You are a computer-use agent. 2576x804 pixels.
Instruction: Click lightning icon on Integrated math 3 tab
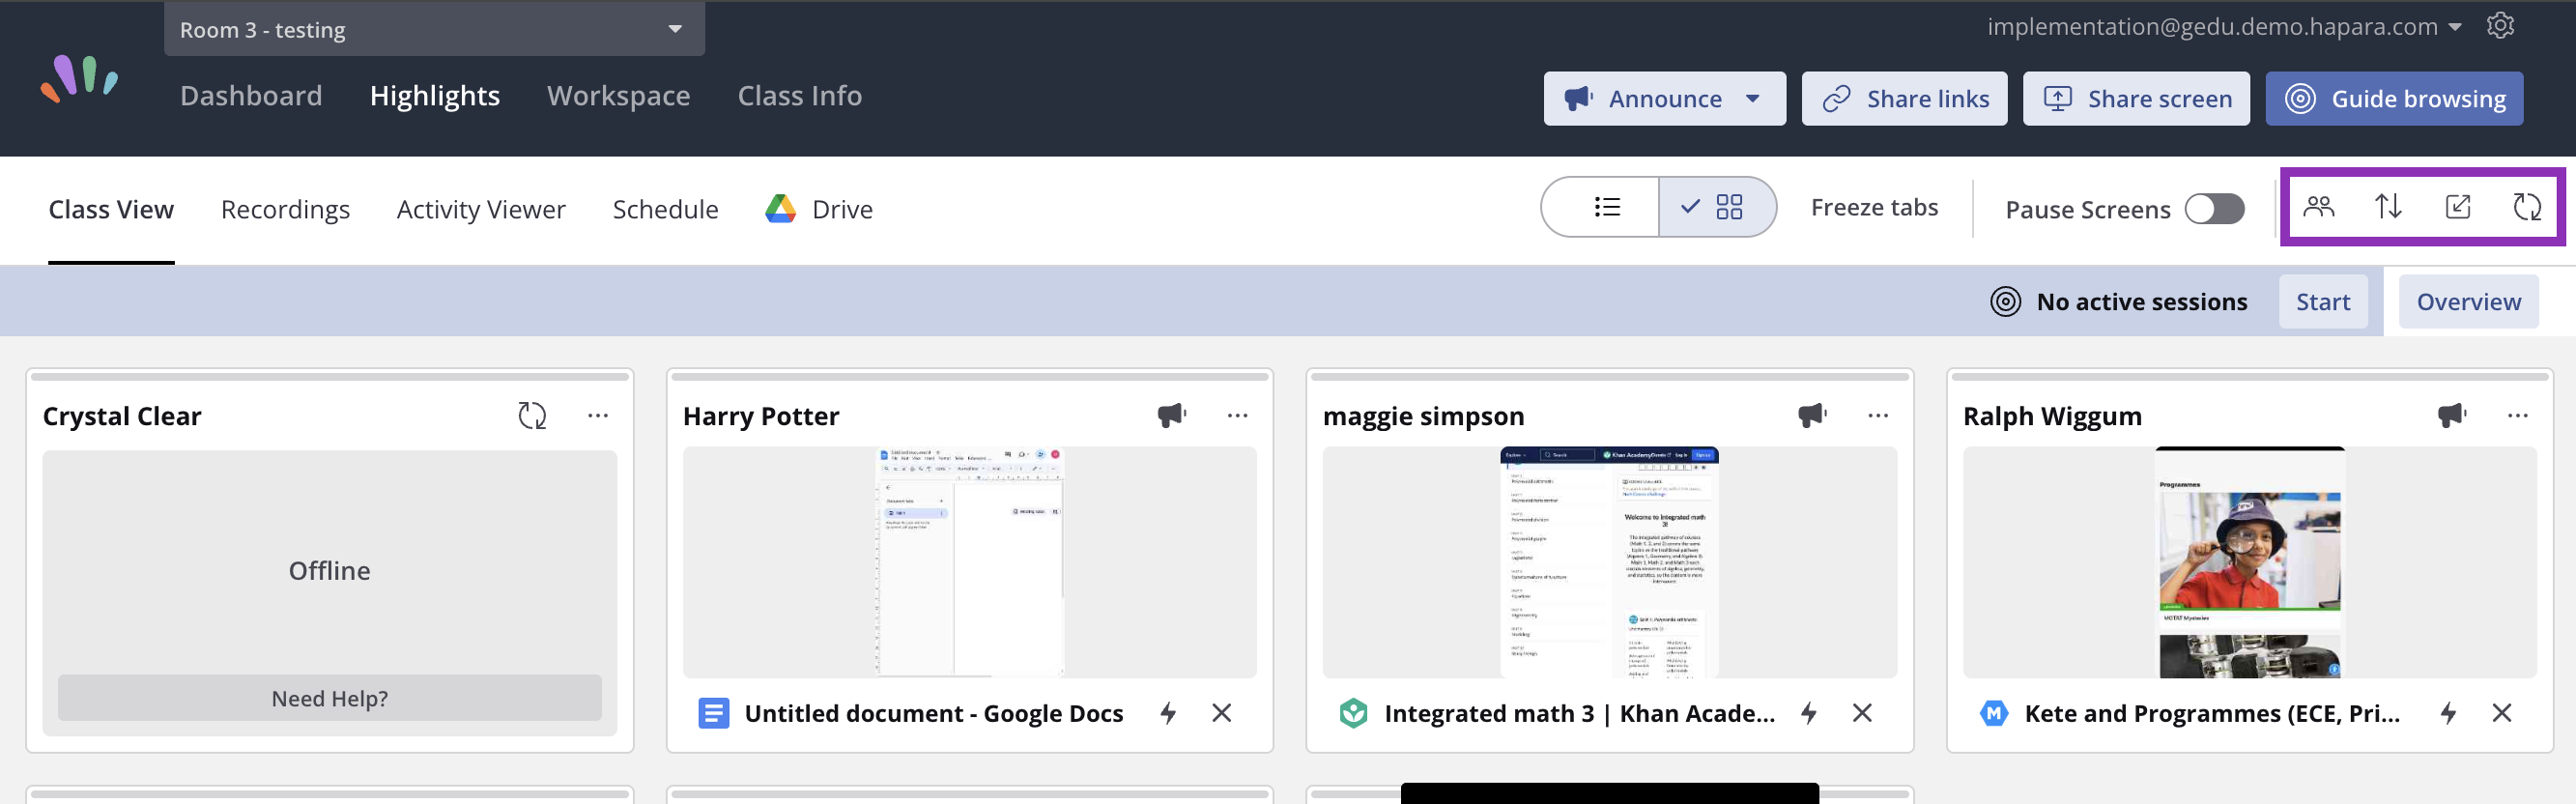[1808, 713]
